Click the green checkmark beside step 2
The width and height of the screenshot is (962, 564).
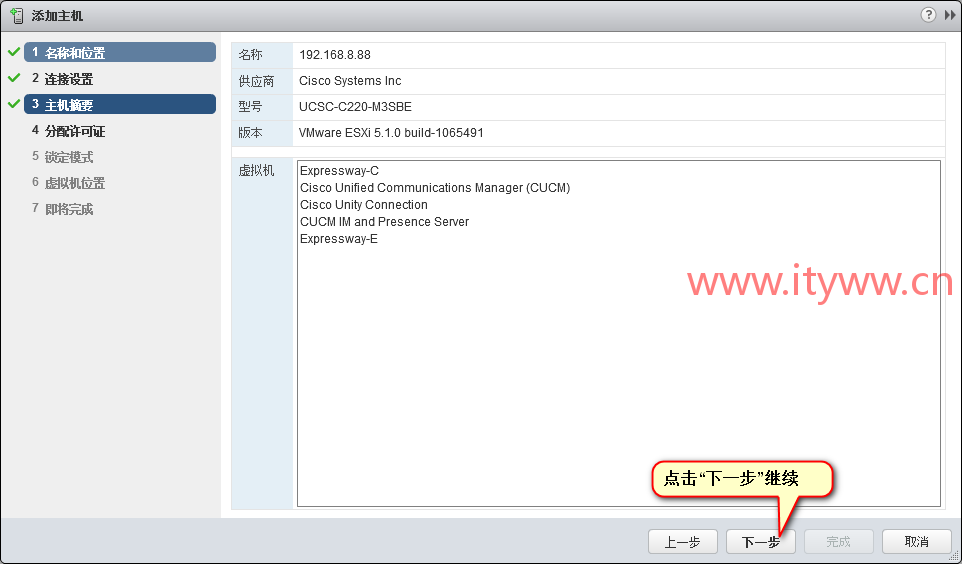(14, 78)
